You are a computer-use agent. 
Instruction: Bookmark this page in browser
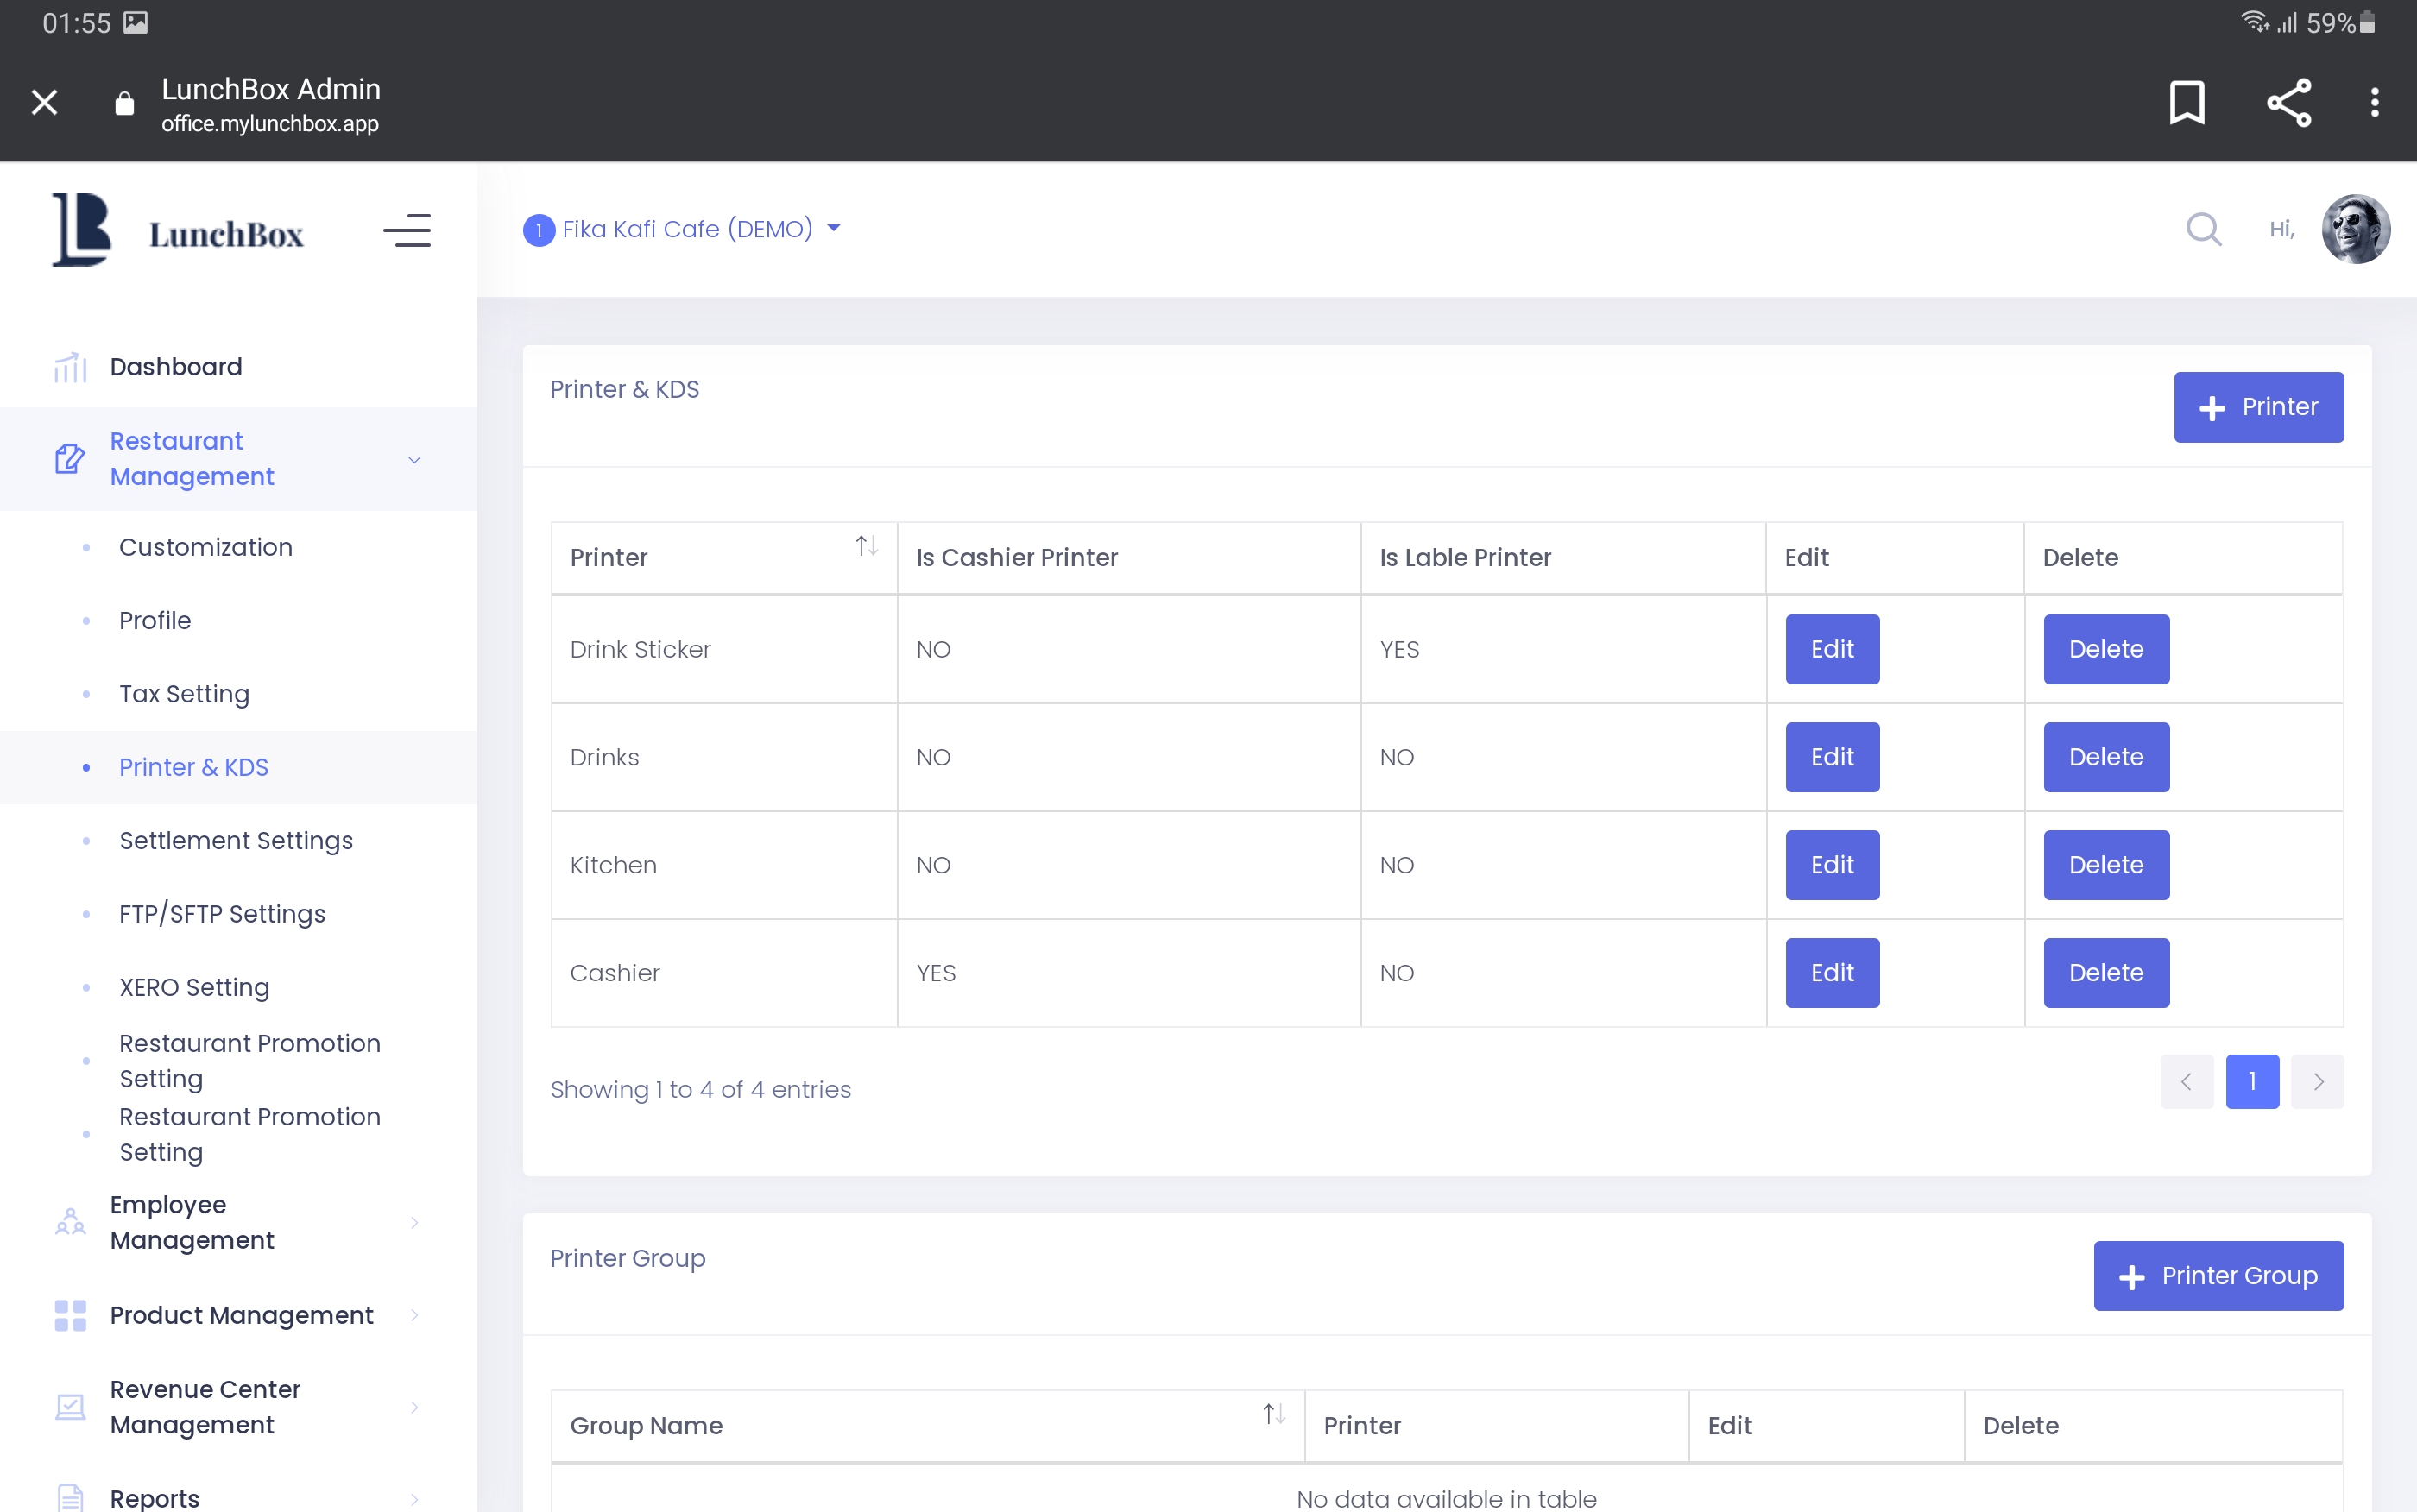[2187, 102]
